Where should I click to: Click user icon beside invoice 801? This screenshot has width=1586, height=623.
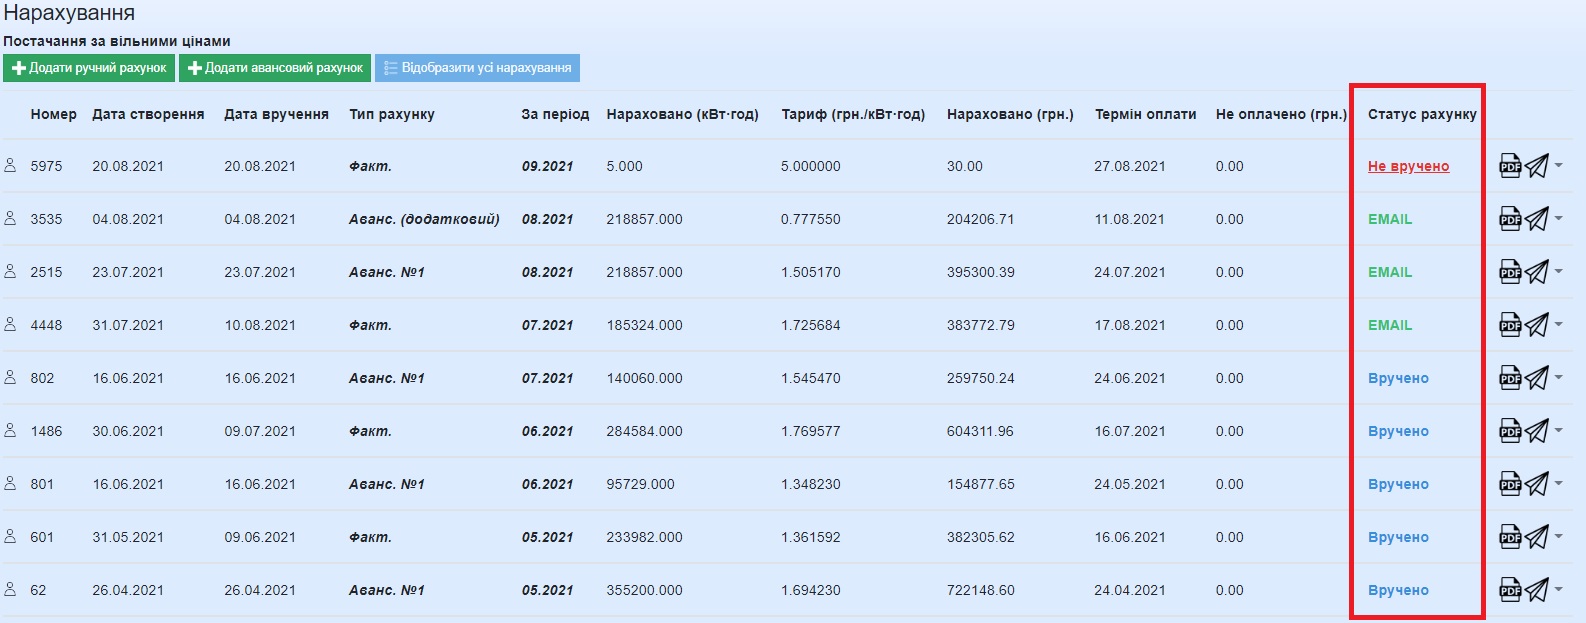10,484
